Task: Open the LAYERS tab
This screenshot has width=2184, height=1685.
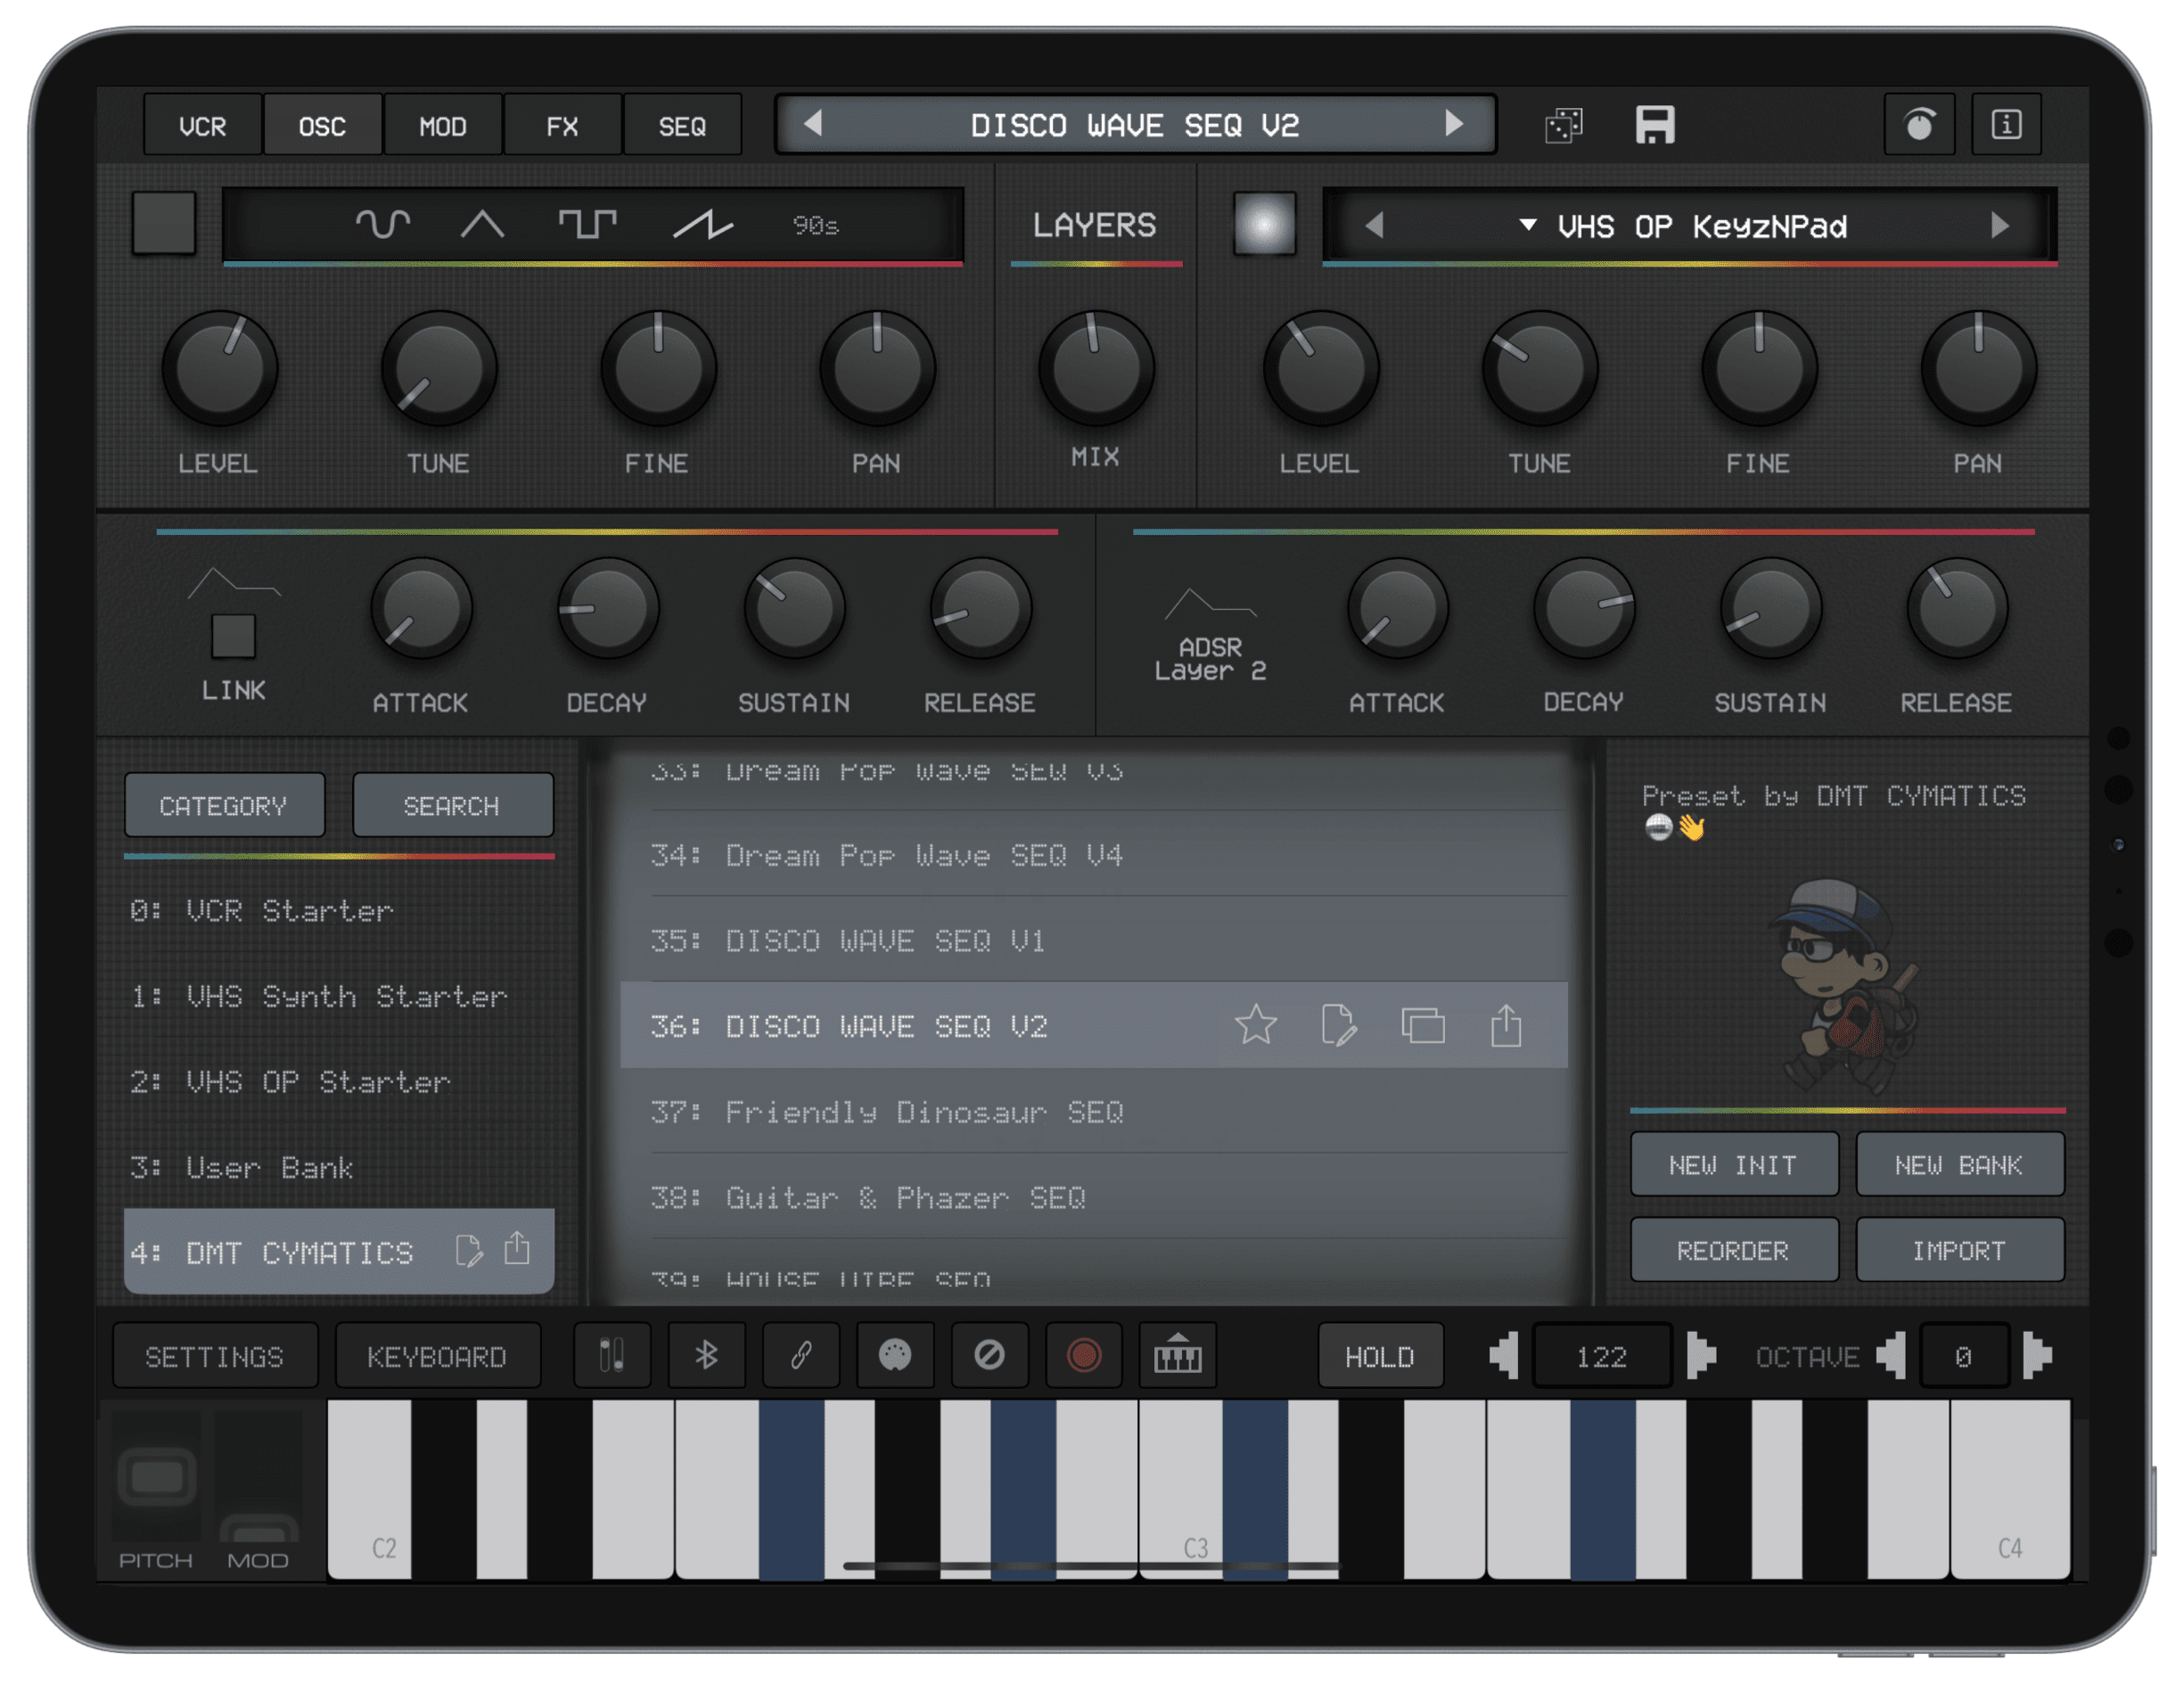Action: click(1095, 225)
